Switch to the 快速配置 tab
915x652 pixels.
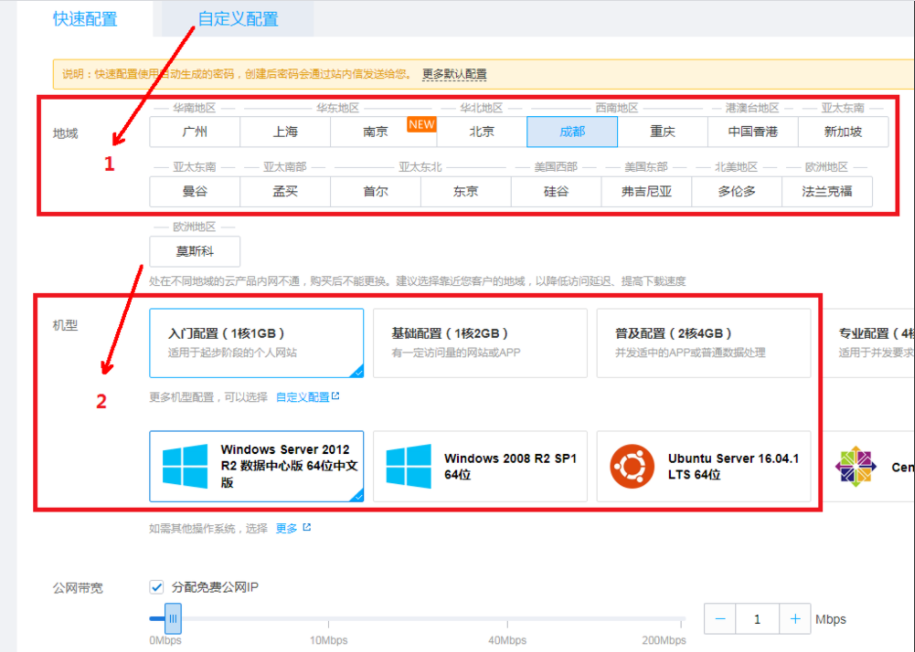coord(85,19)
